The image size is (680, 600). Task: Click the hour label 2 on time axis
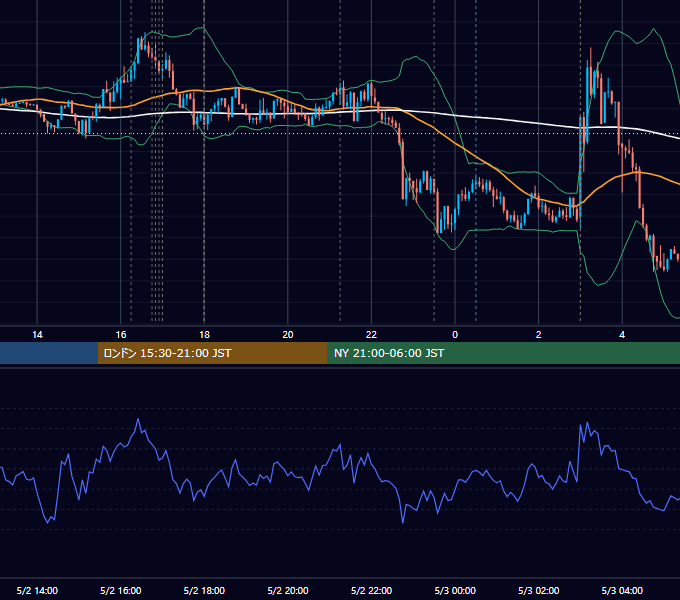pos(539,335)
